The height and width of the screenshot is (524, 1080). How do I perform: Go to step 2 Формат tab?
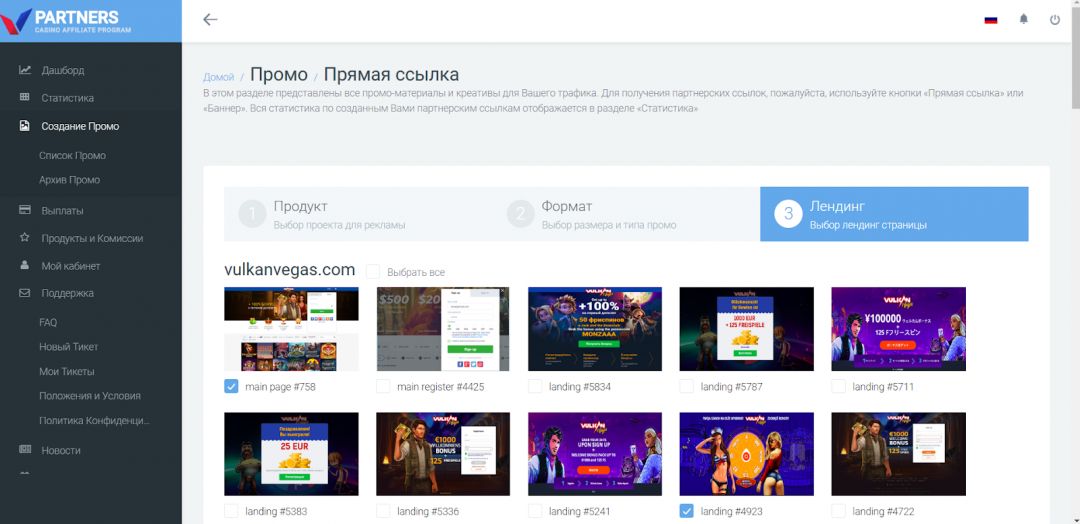[626, 214]
